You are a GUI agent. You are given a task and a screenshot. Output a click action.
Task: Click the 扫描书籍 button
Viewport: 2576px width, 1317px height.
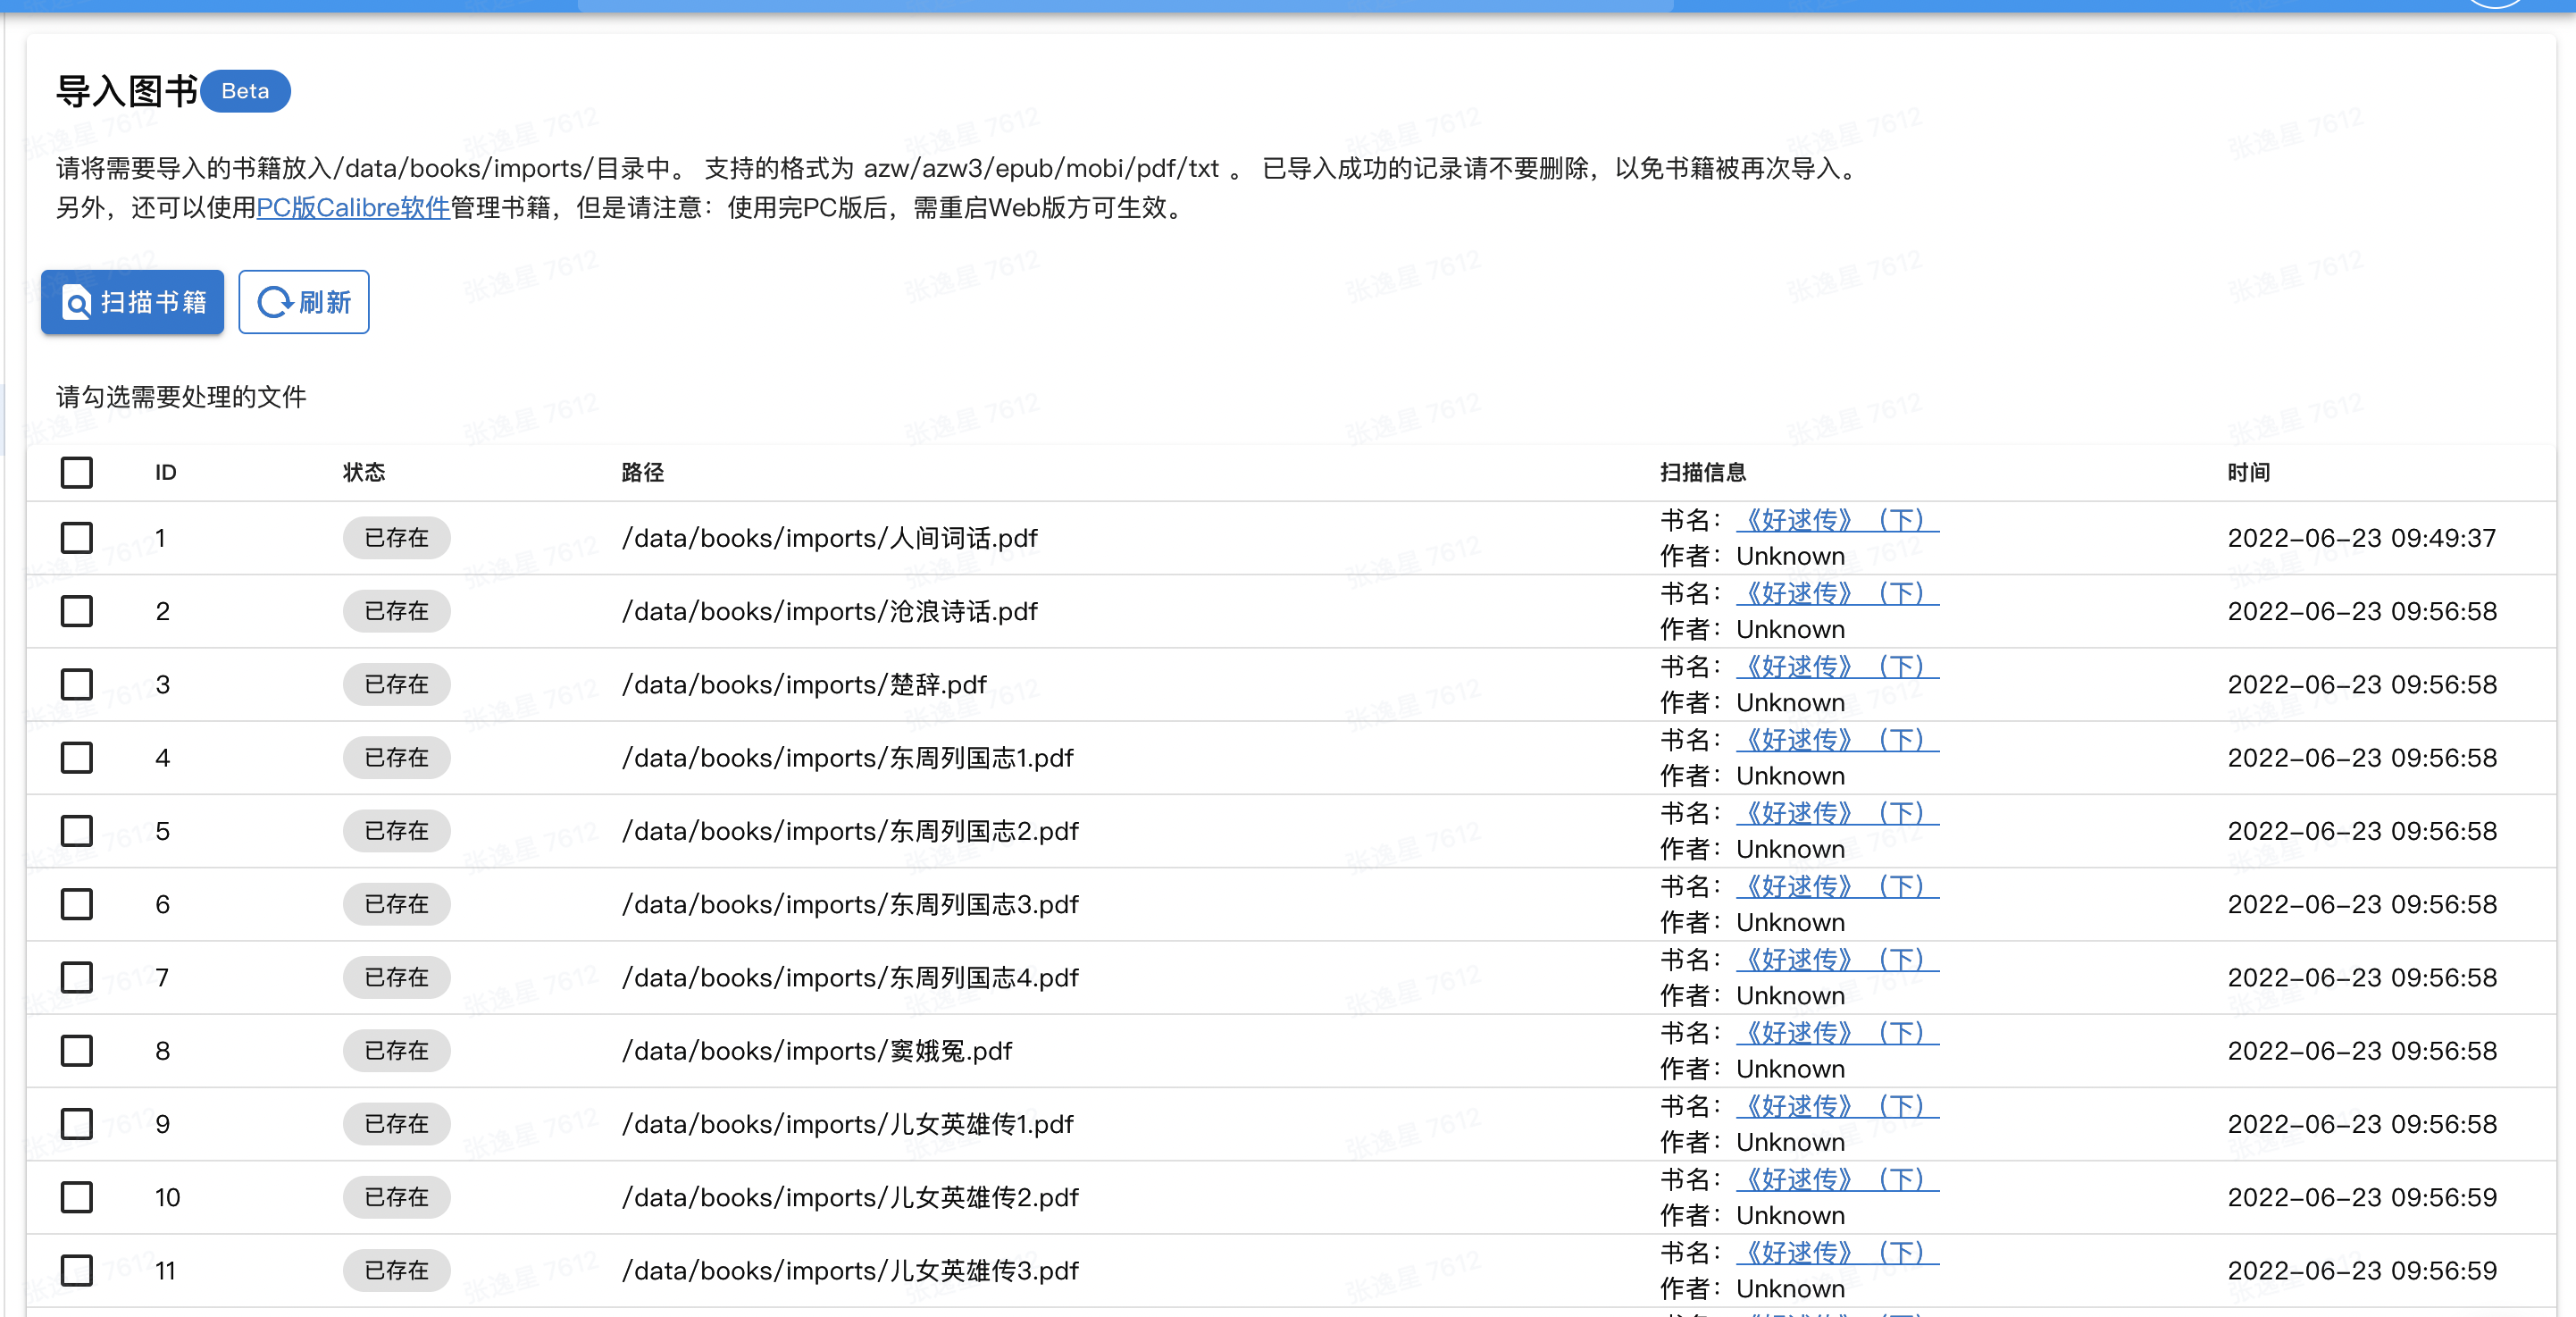(x=131, y=302)
